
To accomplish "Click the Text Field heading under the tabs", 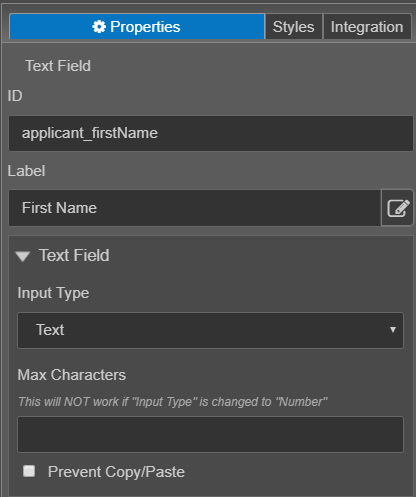I will [x=58, y=66].
